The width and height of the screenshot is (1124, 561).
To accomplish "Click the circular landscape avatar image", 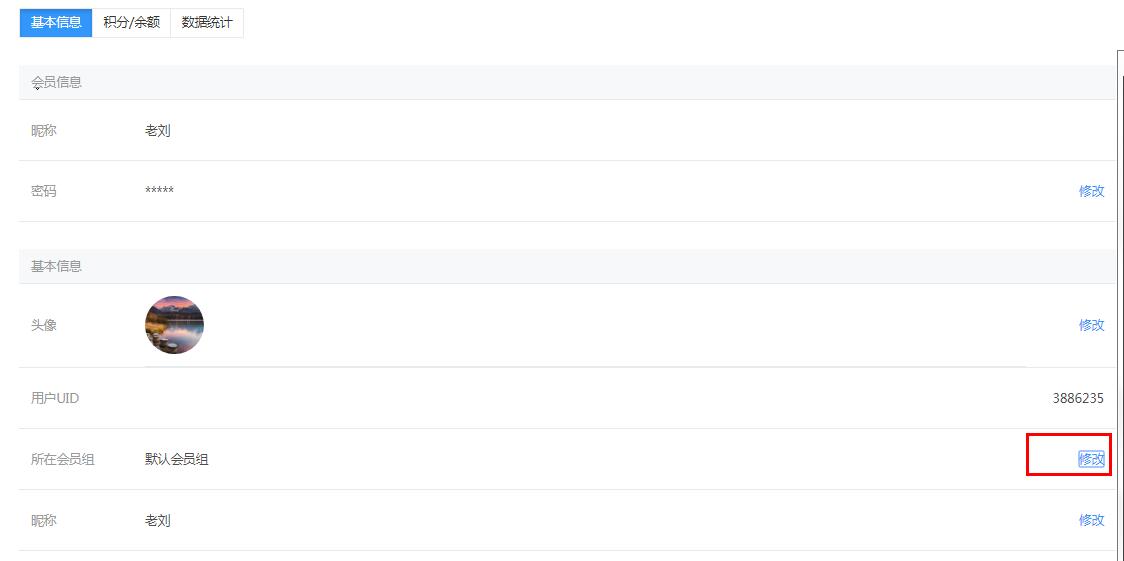I will pyautogui.click(x=174, y=325).
